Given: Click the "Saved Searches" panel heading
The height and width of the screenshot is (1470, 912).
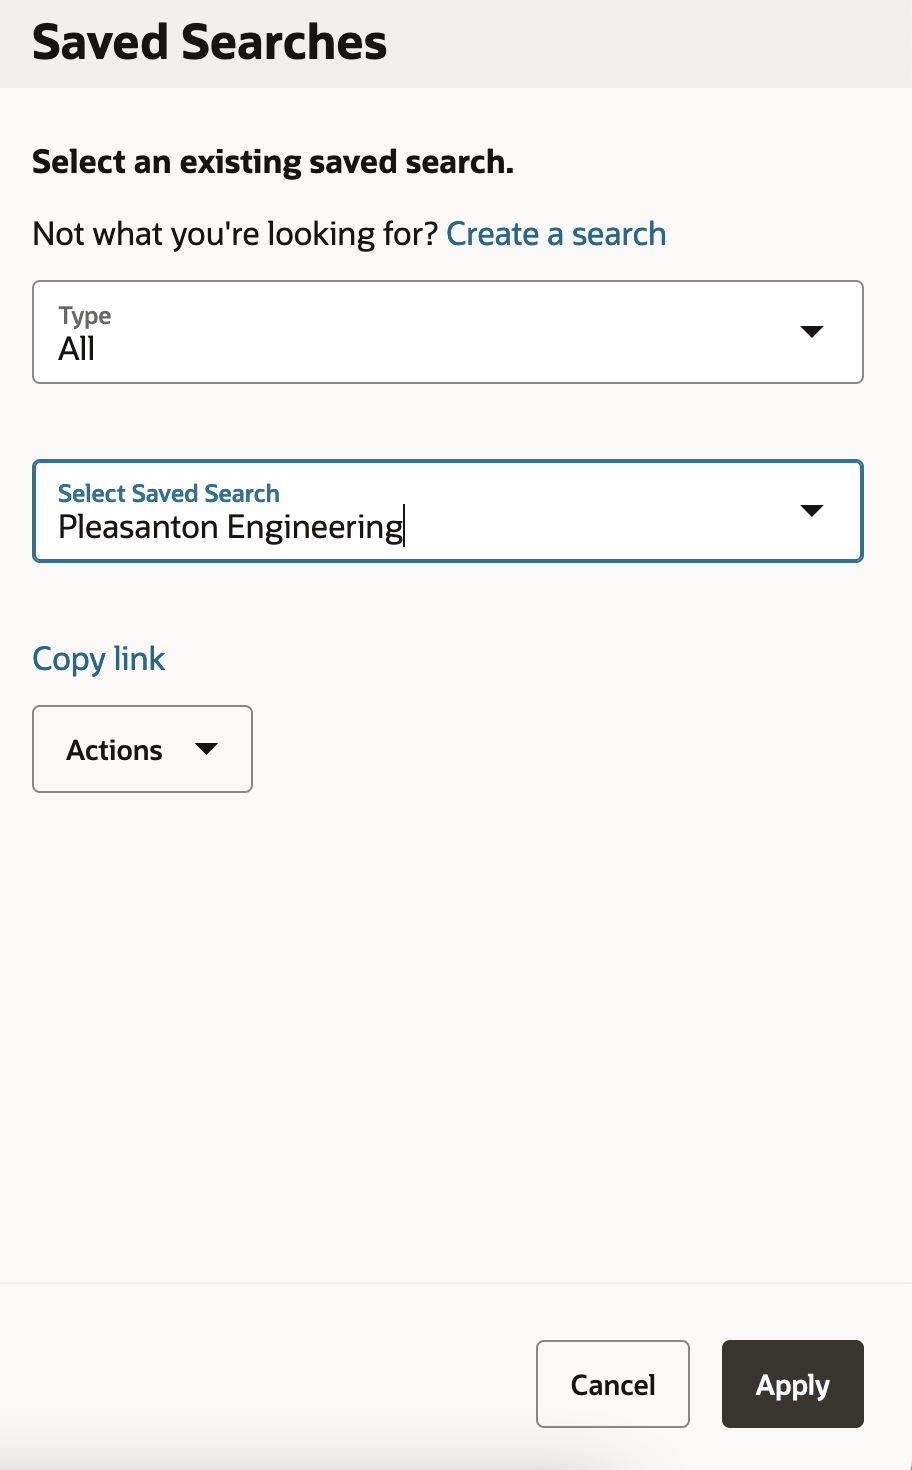Looking at the screenshot, I should [210, 43].
